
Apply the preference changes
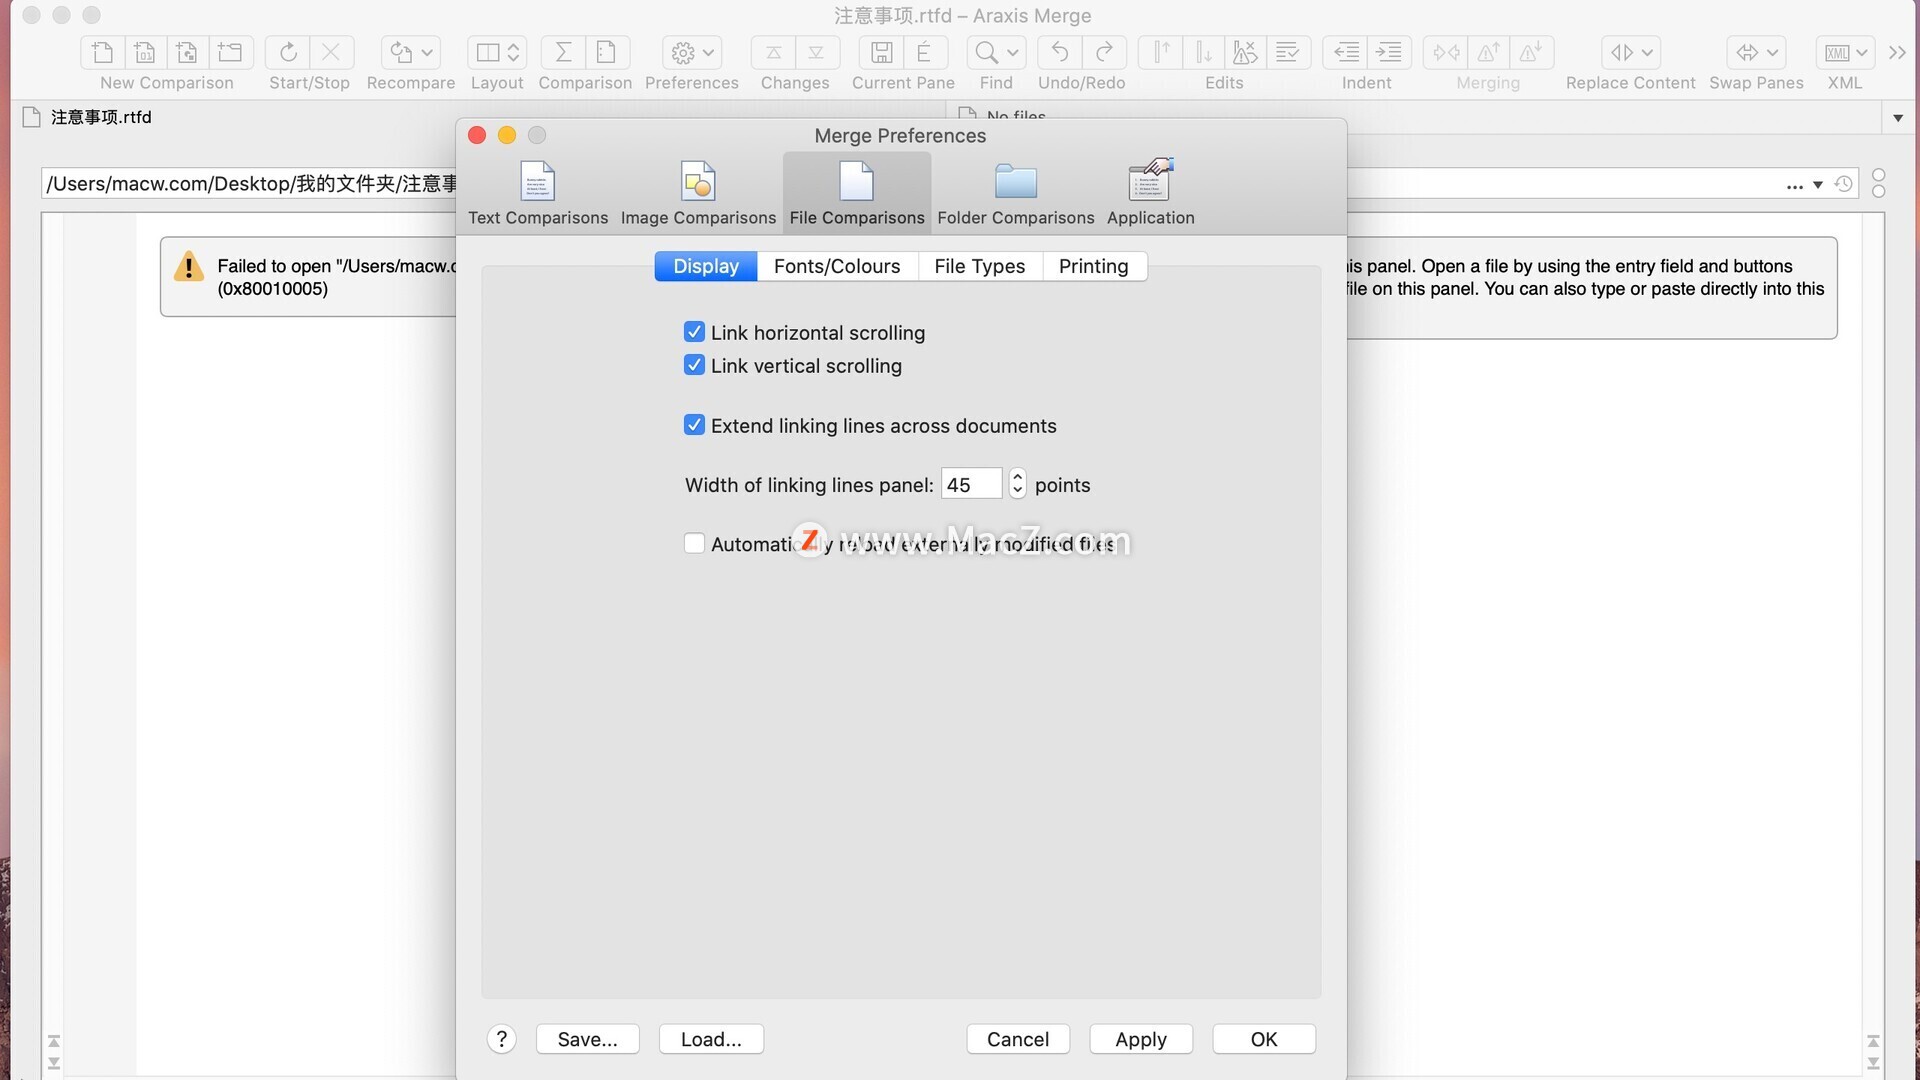click(x=1141, y=1039)
